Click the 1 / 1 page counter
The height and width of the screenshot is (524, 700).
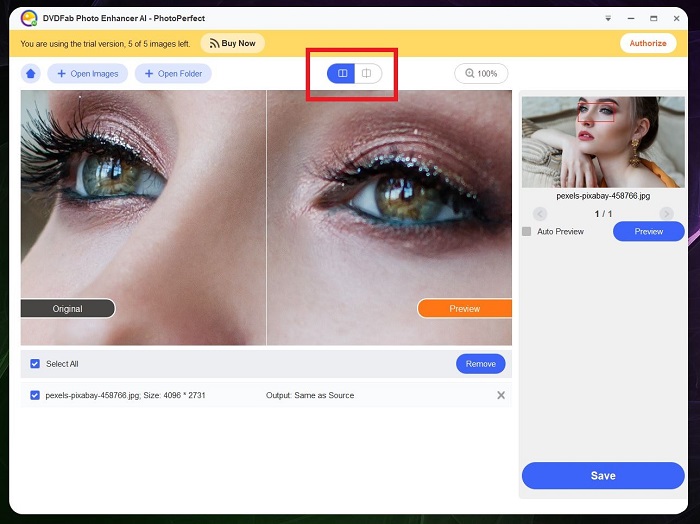(x=603, y=214)
